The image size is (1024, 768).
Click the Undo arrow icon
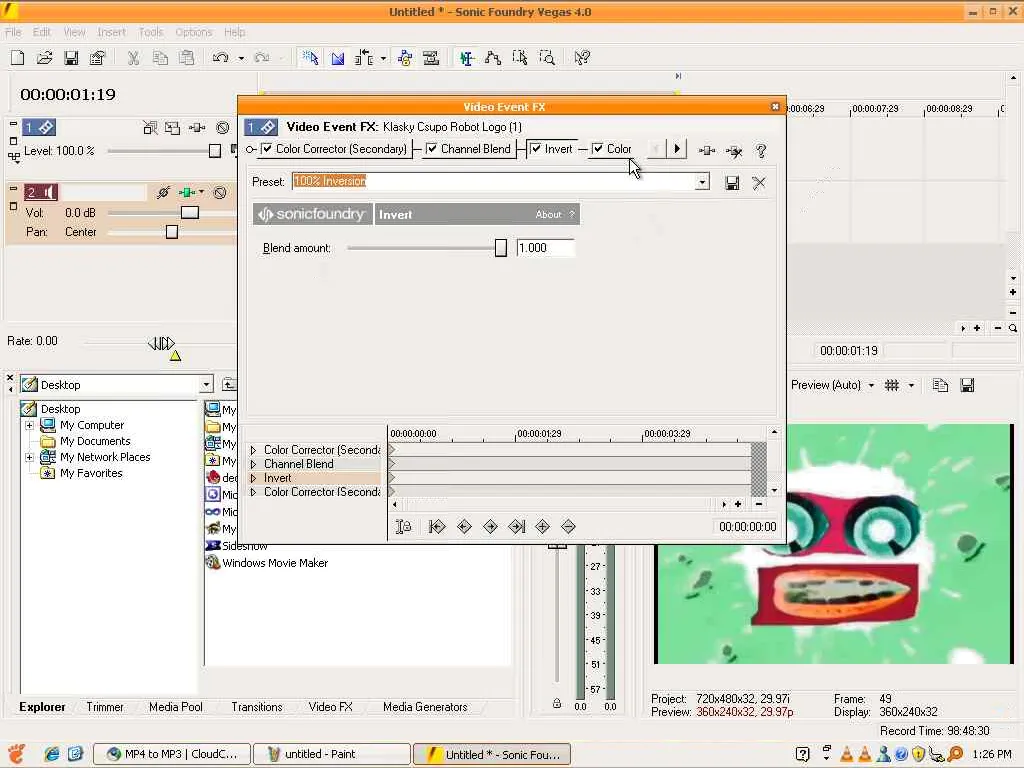pos(221,58)
